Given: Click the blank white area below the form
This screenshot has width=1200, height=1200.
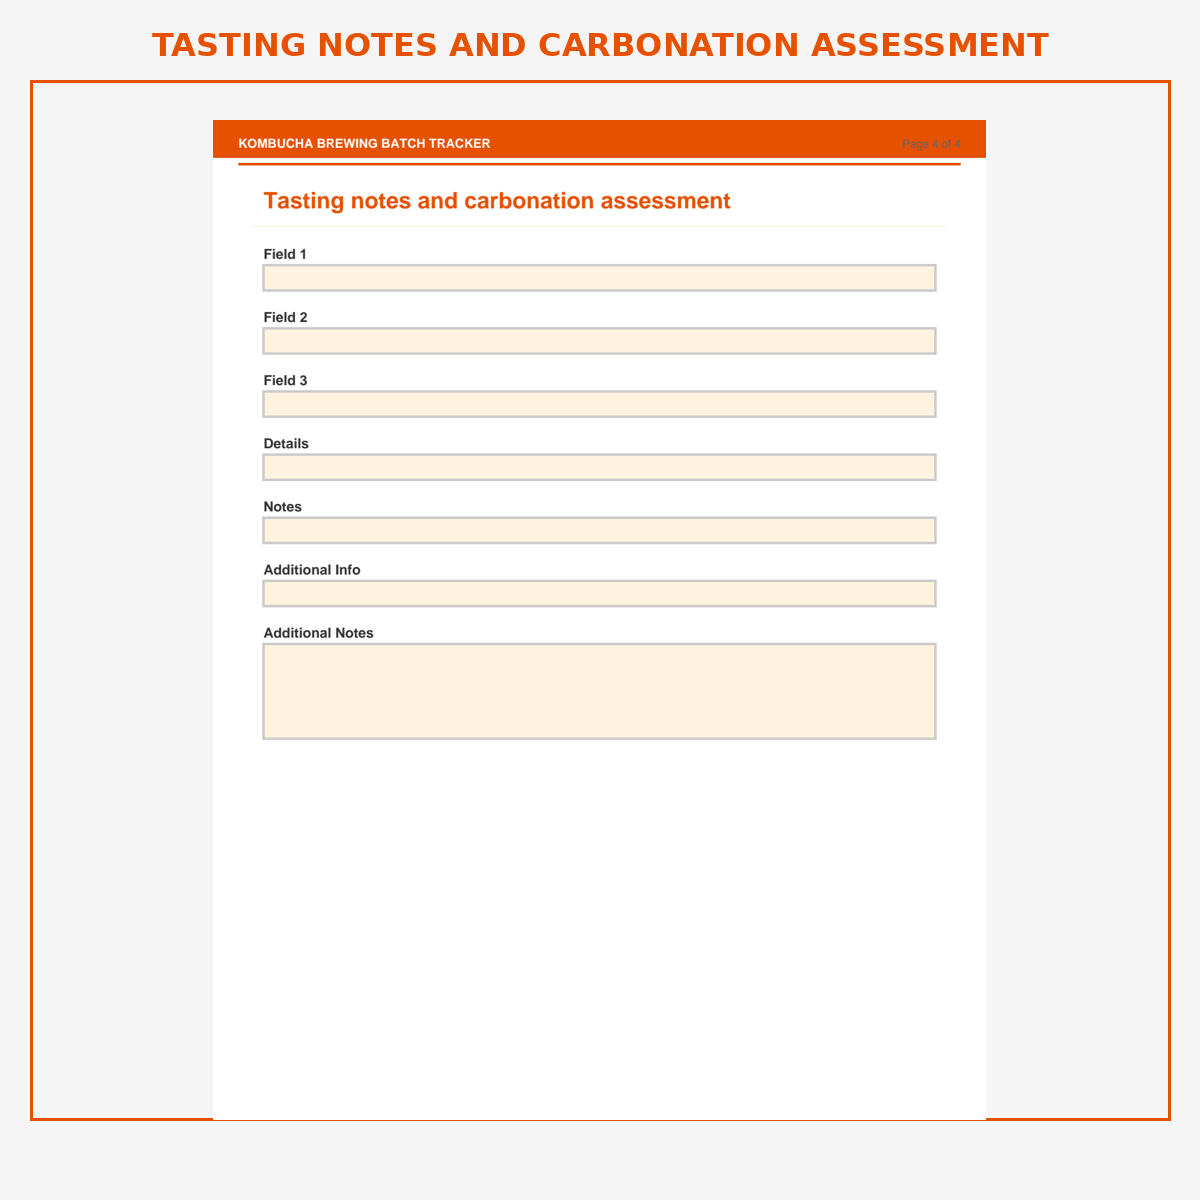Looking at the screenshot, I should (x=599, y=930).
